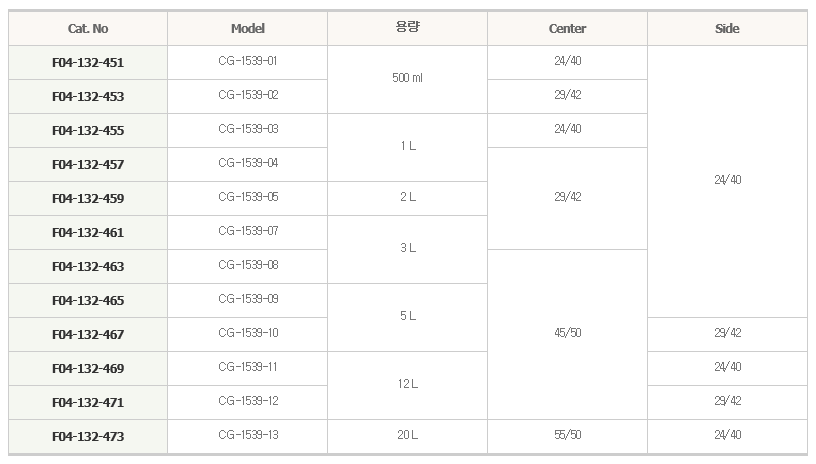Select catalog number F04-132-471
This screenshot has height=464, width=816.
click(x=88, y=403)
